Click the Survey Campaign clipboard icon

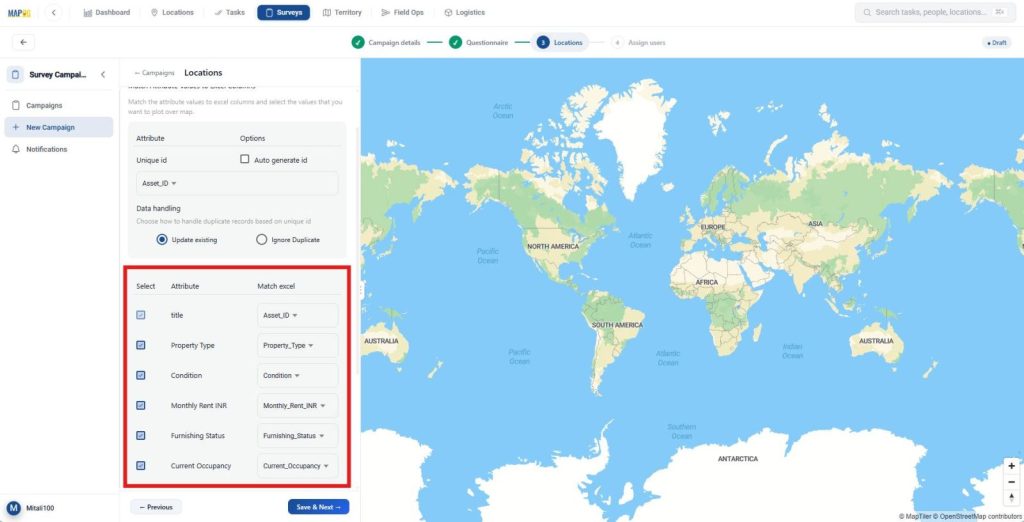[x=16, y=74]
